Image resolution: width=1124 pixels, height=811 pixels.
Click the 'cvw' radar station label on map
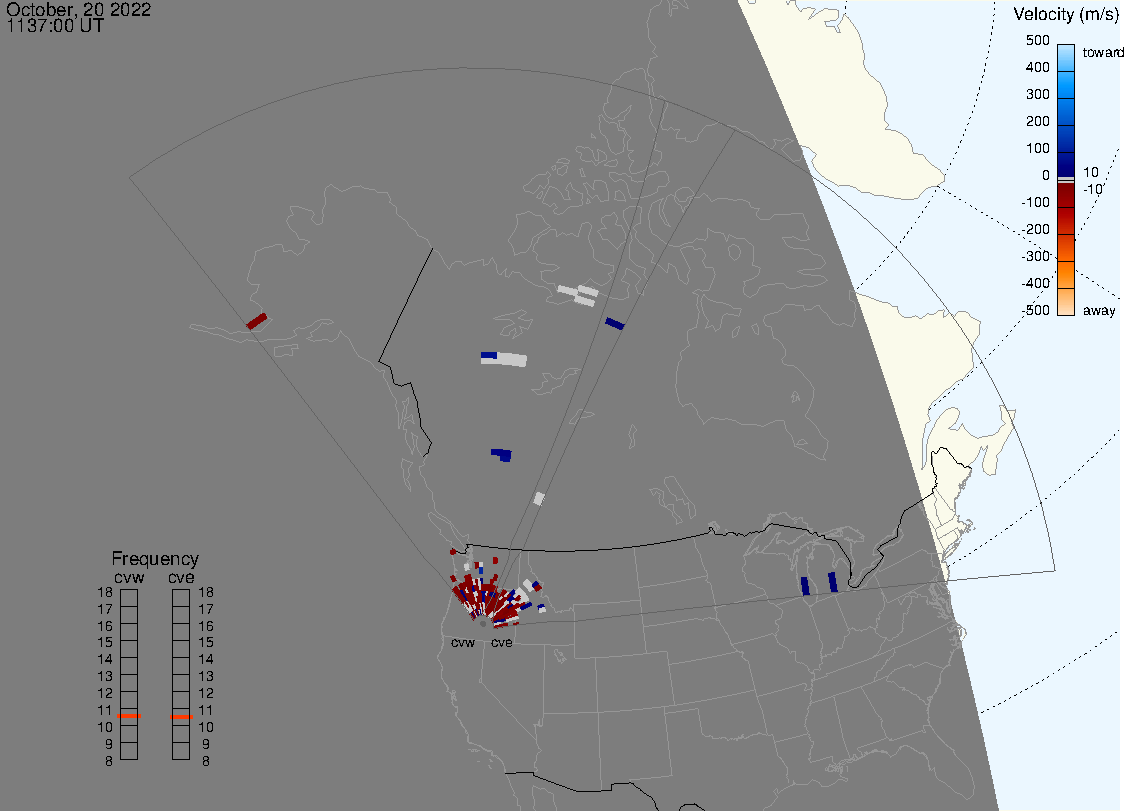tap(463, 642)
